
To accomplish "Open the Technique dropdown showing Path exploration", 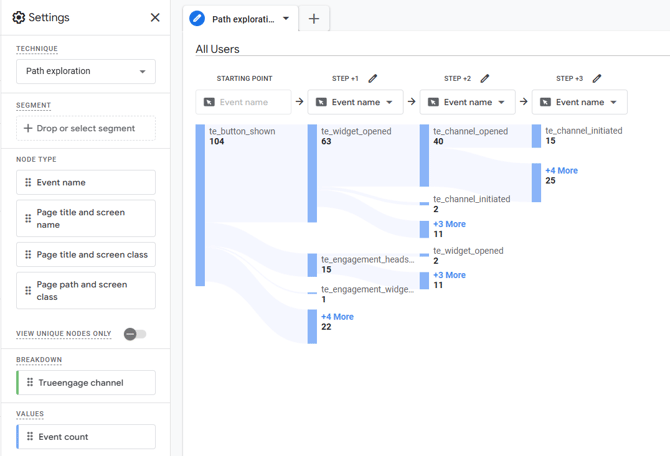I will 86,71.
